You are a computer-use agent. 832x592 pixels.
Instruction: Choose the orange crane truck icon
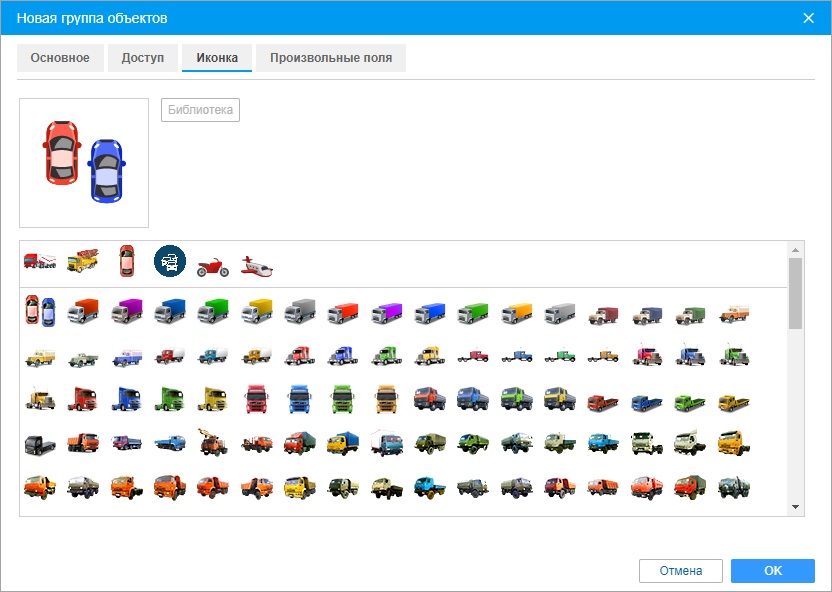tap(213, 442)
